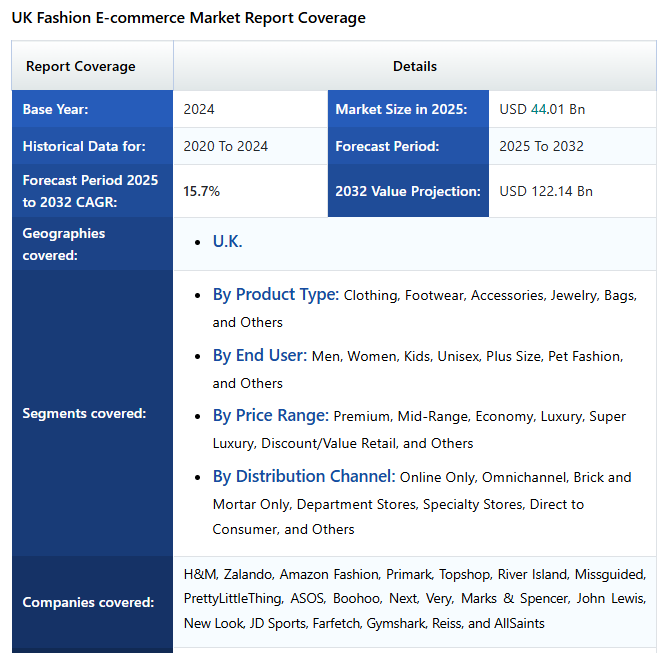Select the '2025 To 2032' value

point(541,146)
